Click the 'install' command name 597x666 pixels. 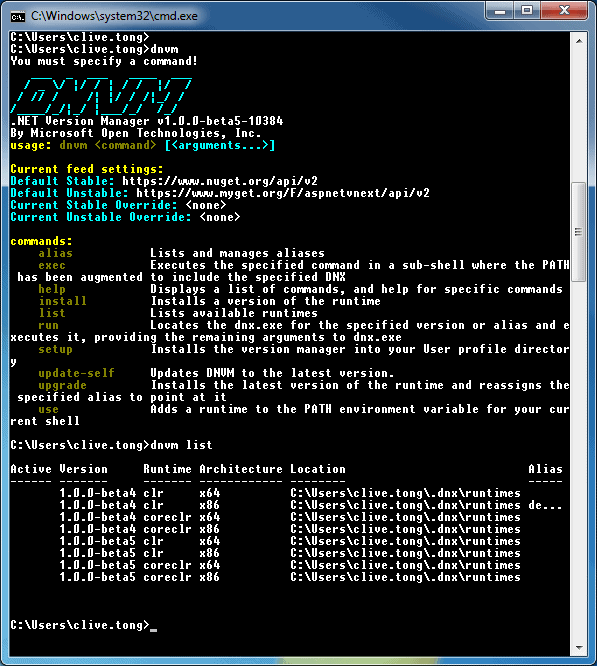click(x=62, y=301)
